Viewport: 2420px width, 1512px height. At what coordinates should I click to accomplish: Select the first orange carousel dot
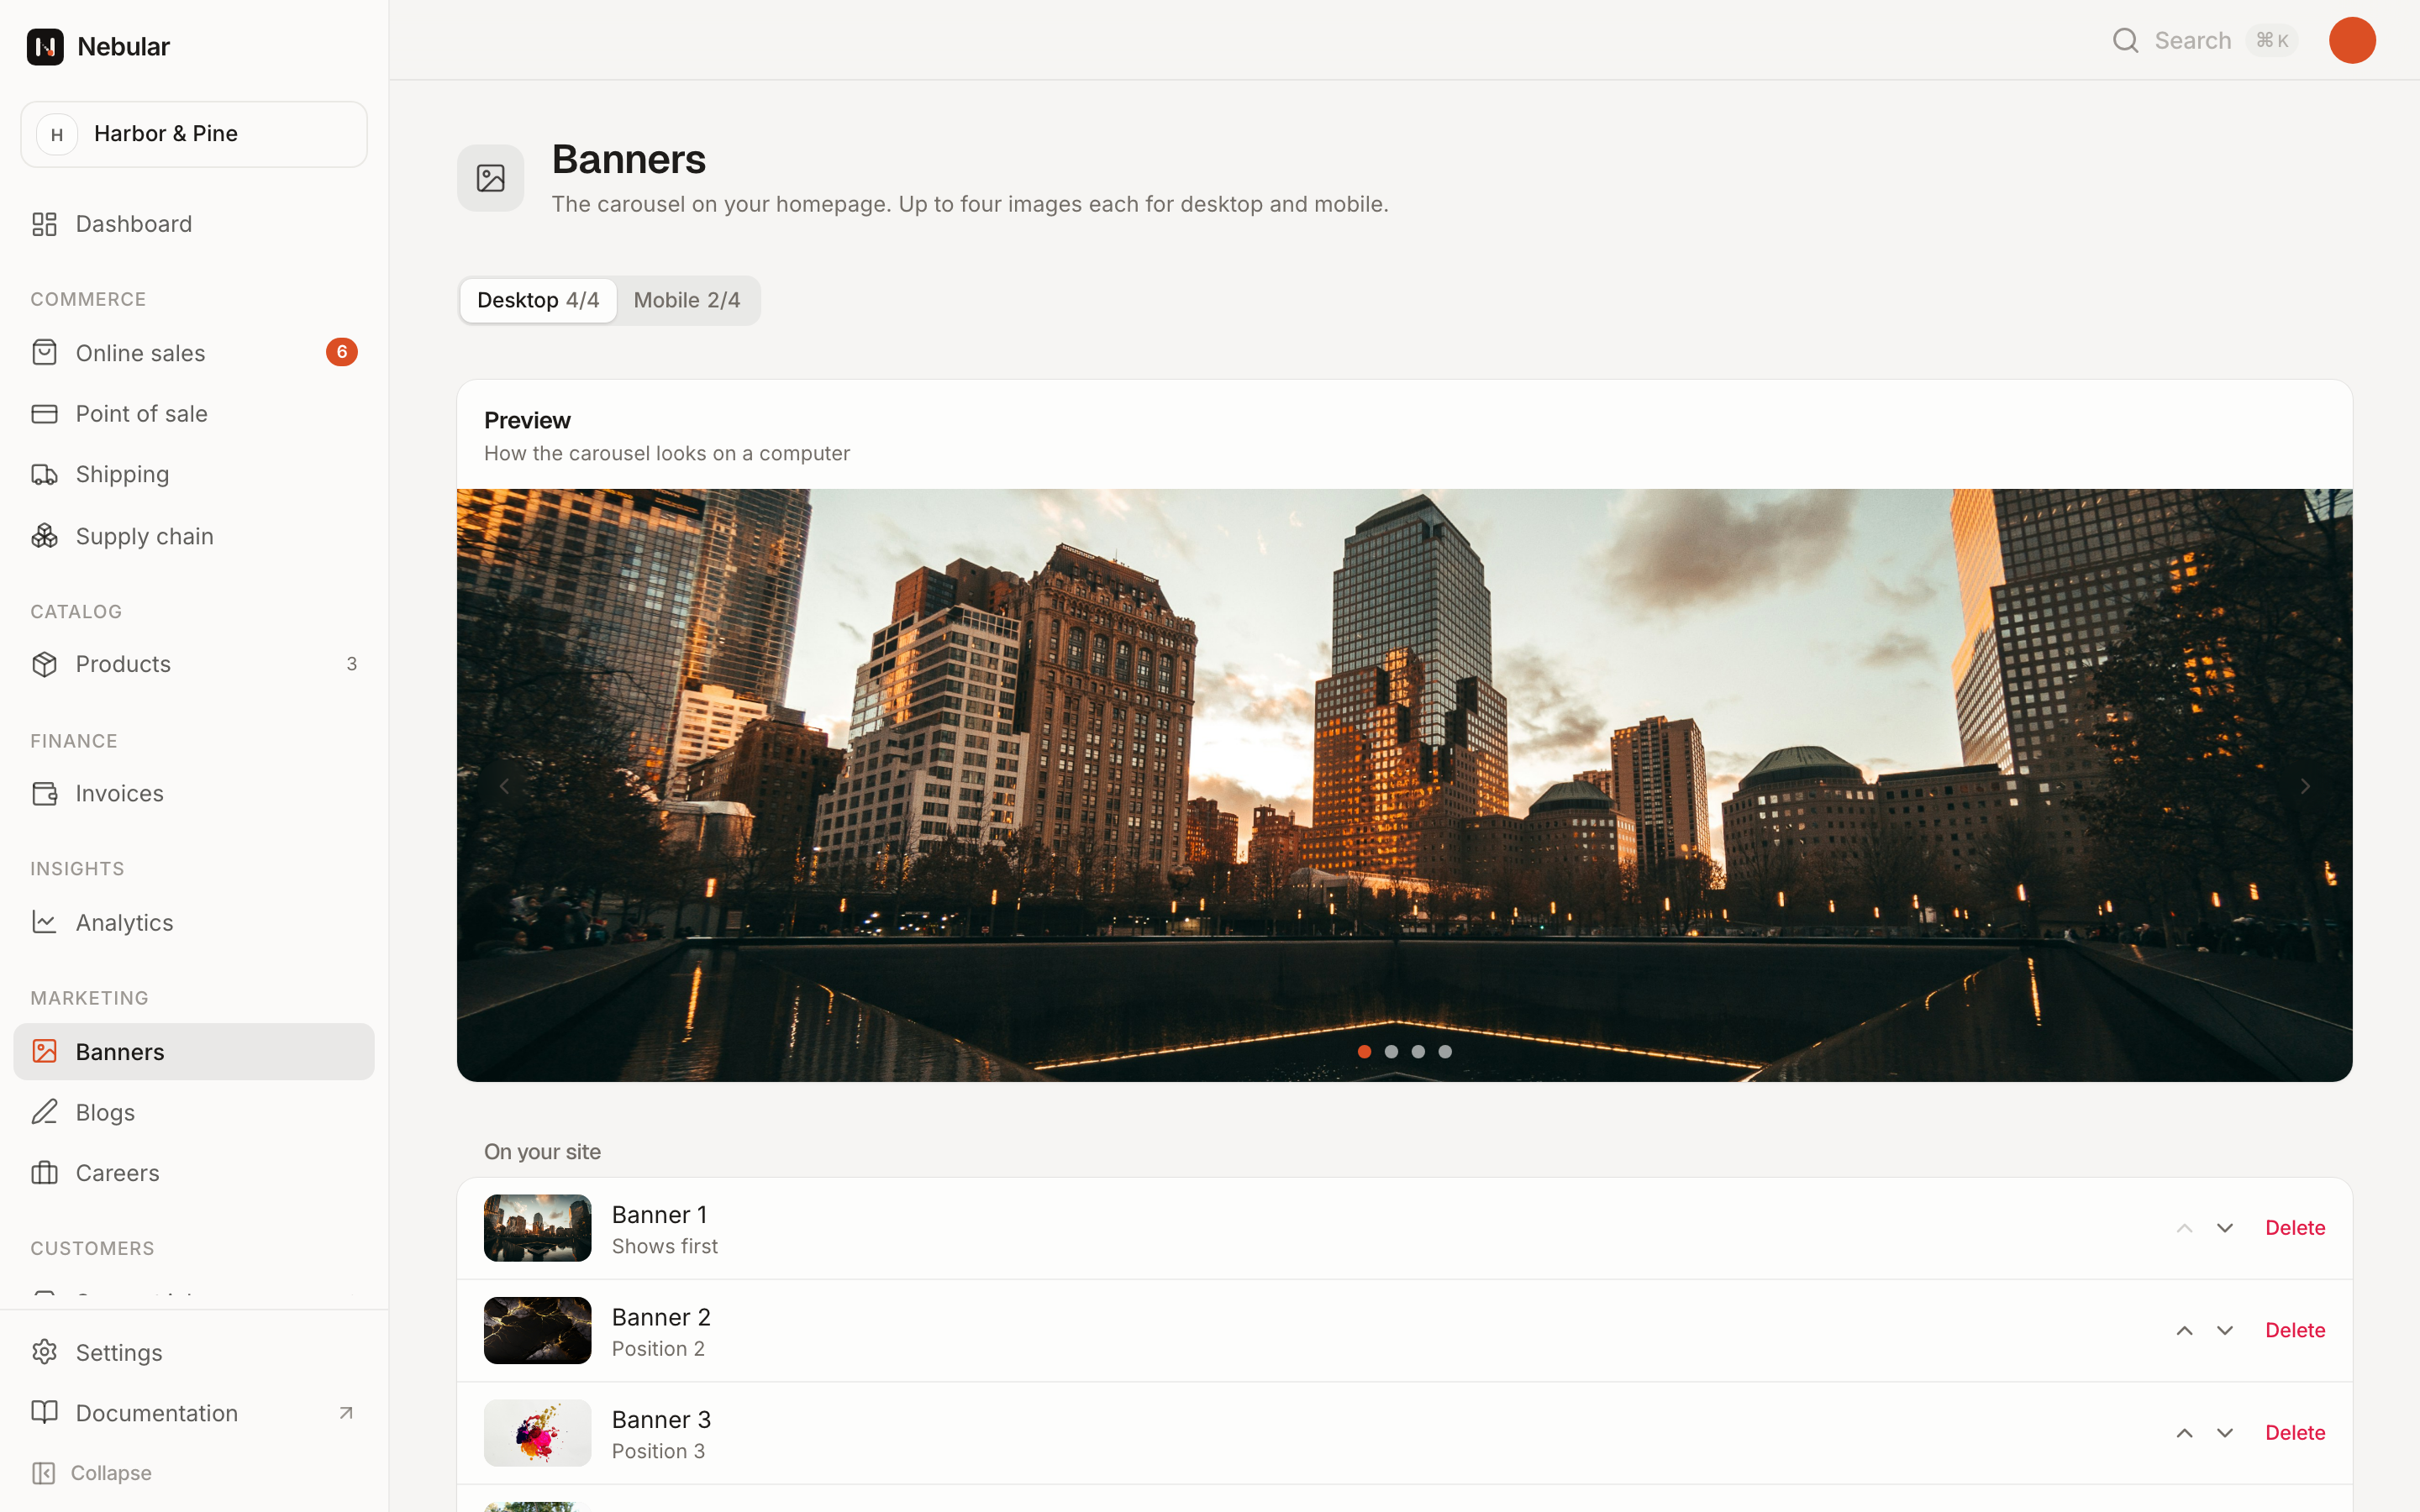click(1364, 1051)
